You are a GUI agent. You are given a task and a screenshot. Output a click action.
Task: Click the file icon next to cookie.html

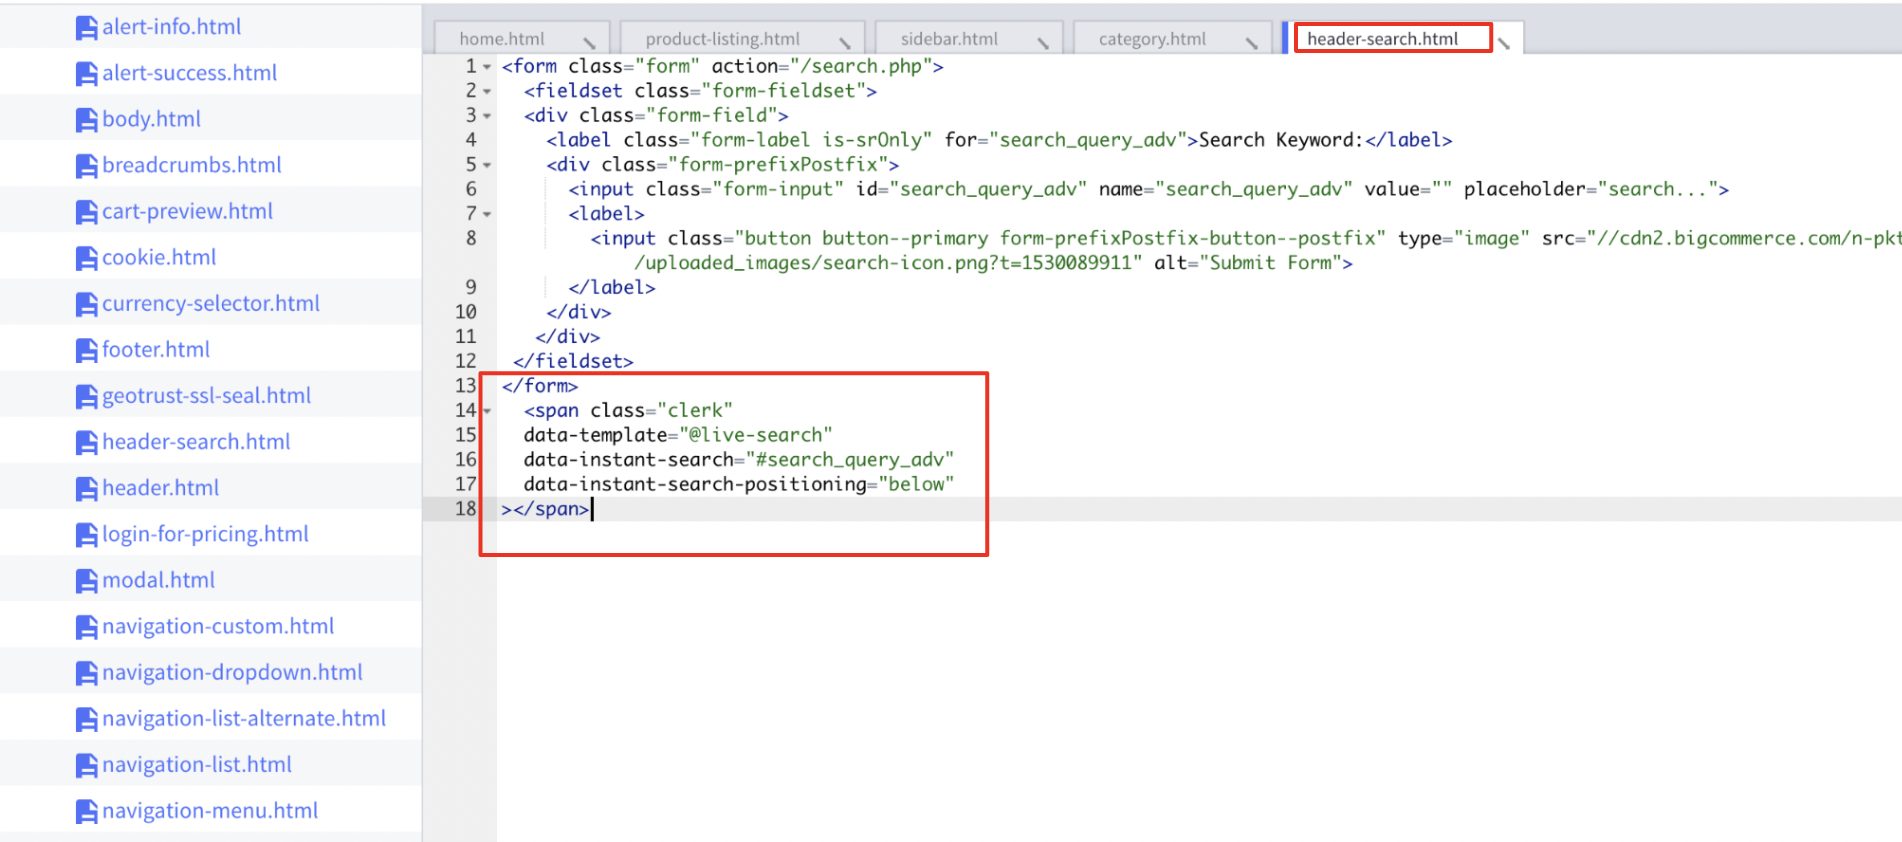[x=87, y=258]
